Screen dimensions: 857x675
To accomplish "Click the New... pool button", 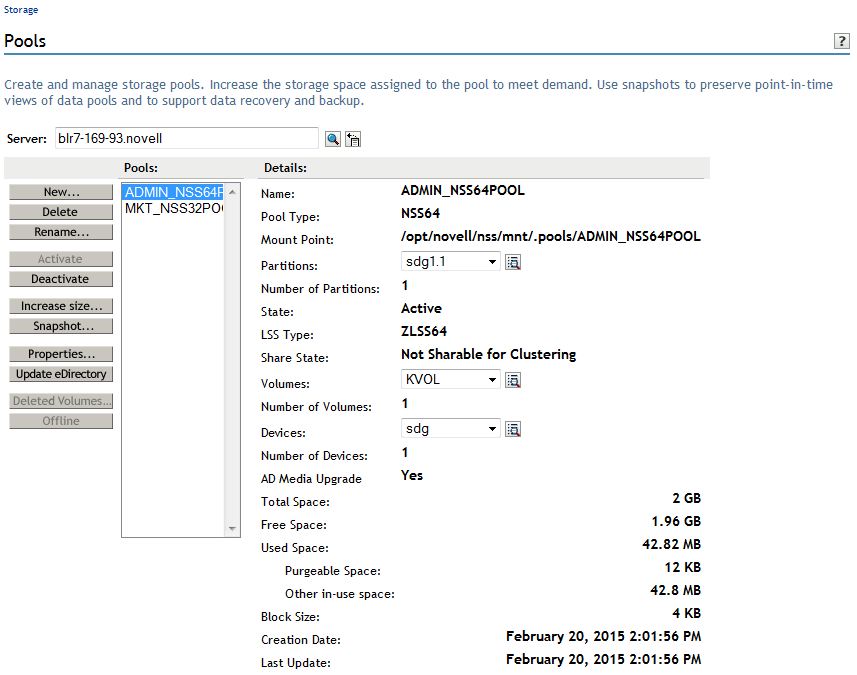I will (x=61, y=192).
